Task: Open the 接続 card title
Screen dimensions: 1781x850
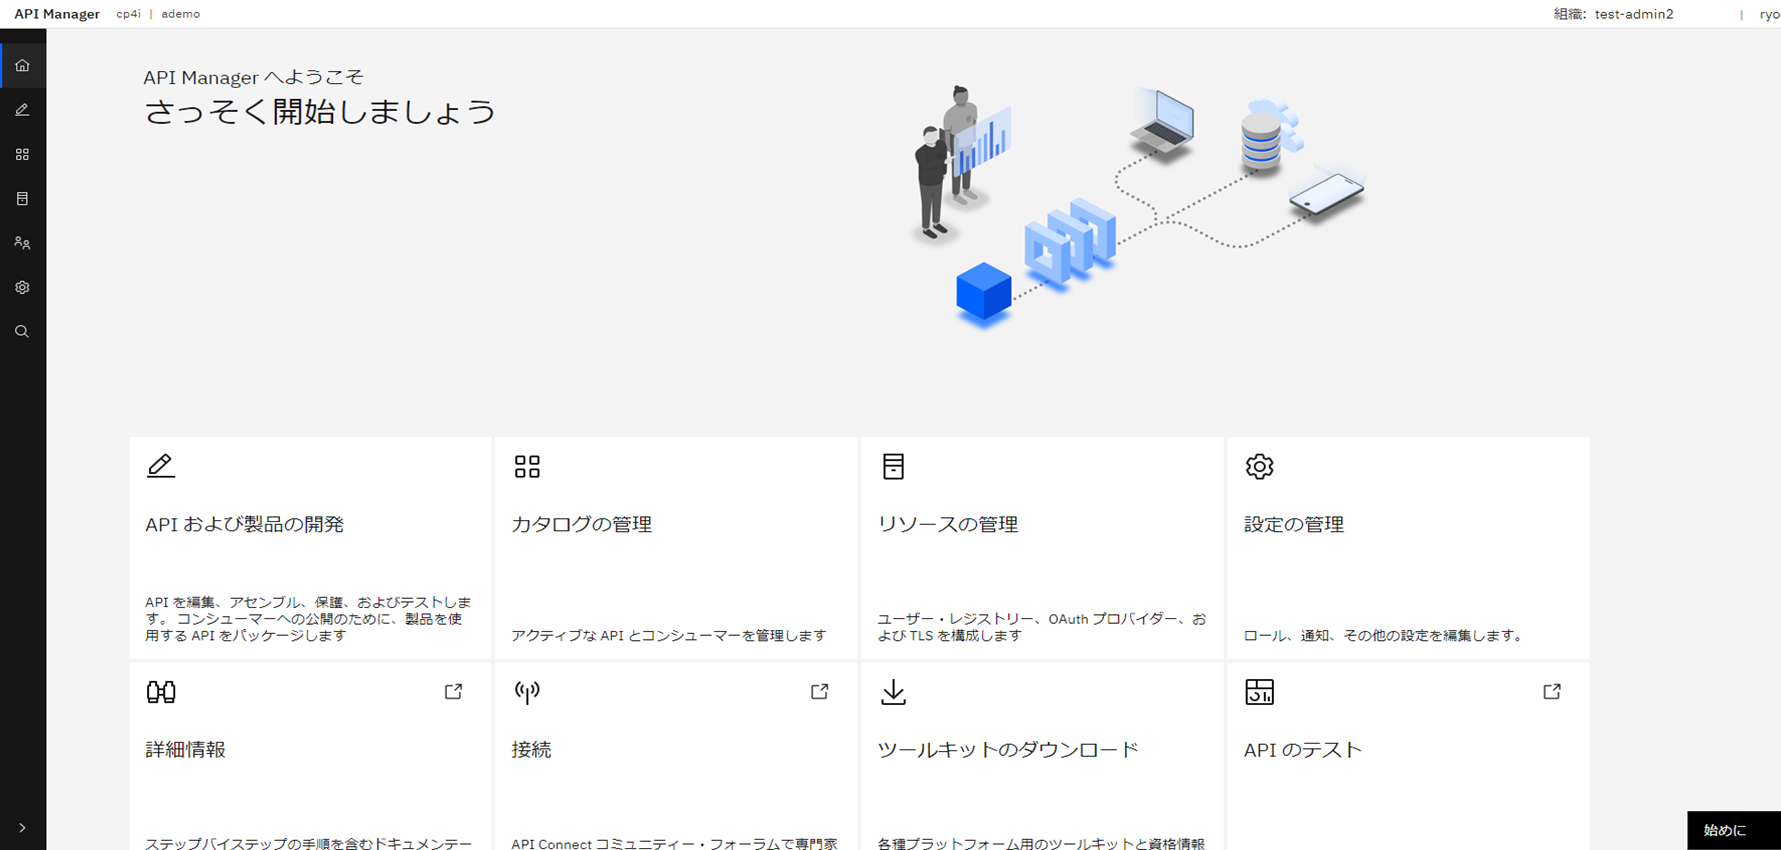Action: coord(531,749)
